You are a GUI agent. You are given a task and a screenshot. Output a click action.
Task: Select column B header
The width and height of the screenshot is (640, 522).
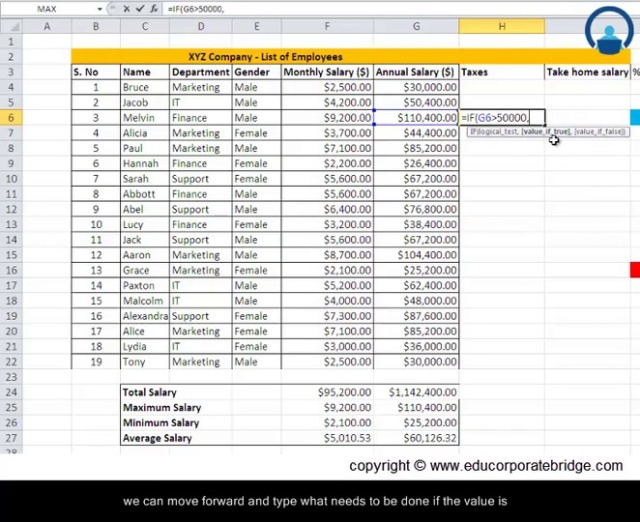pyautogui.click(x=96, y=27)
